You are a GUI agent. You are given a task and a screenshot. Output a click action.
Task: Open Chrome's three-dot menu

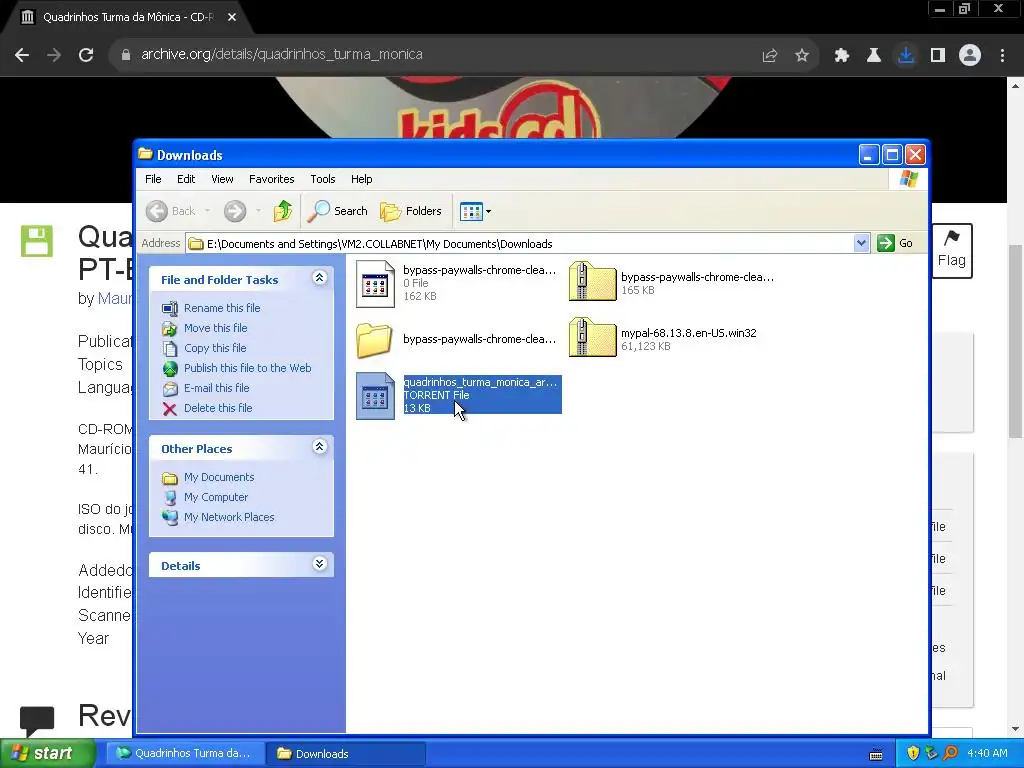tap(1002, 56)
